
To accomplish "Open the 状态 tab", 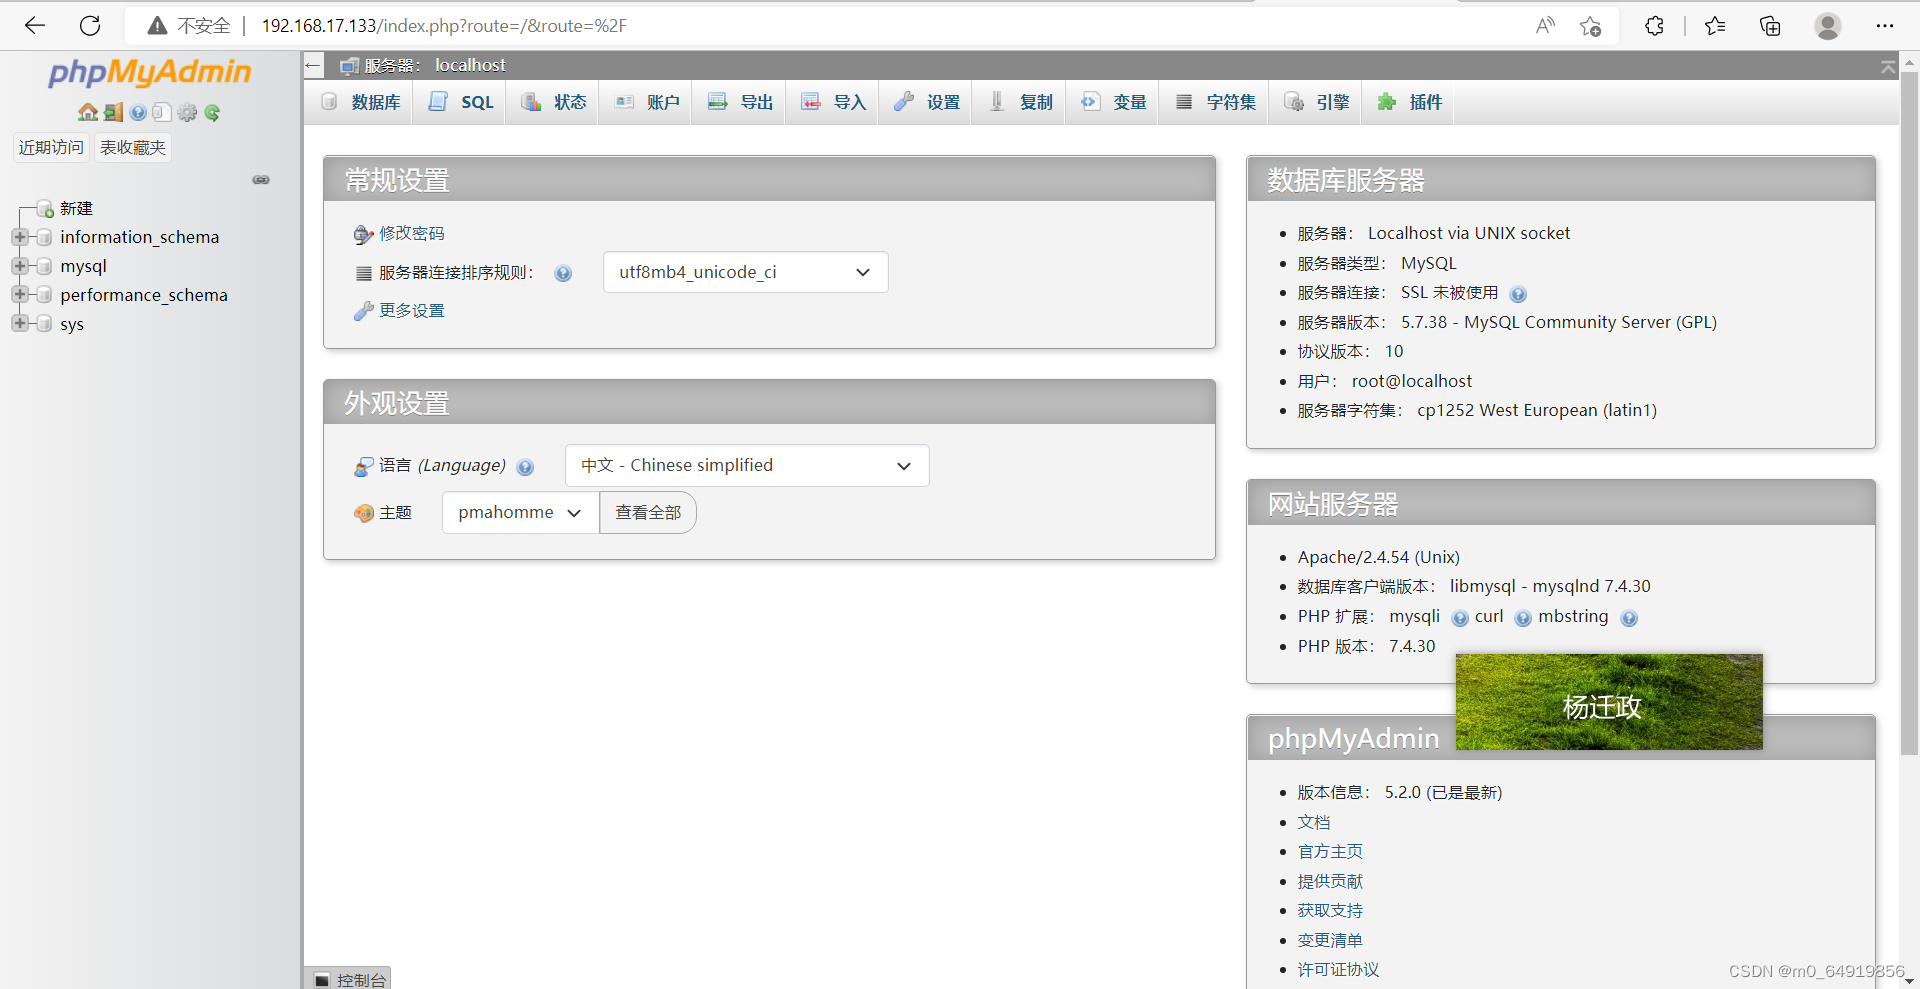I will [553, 102].
